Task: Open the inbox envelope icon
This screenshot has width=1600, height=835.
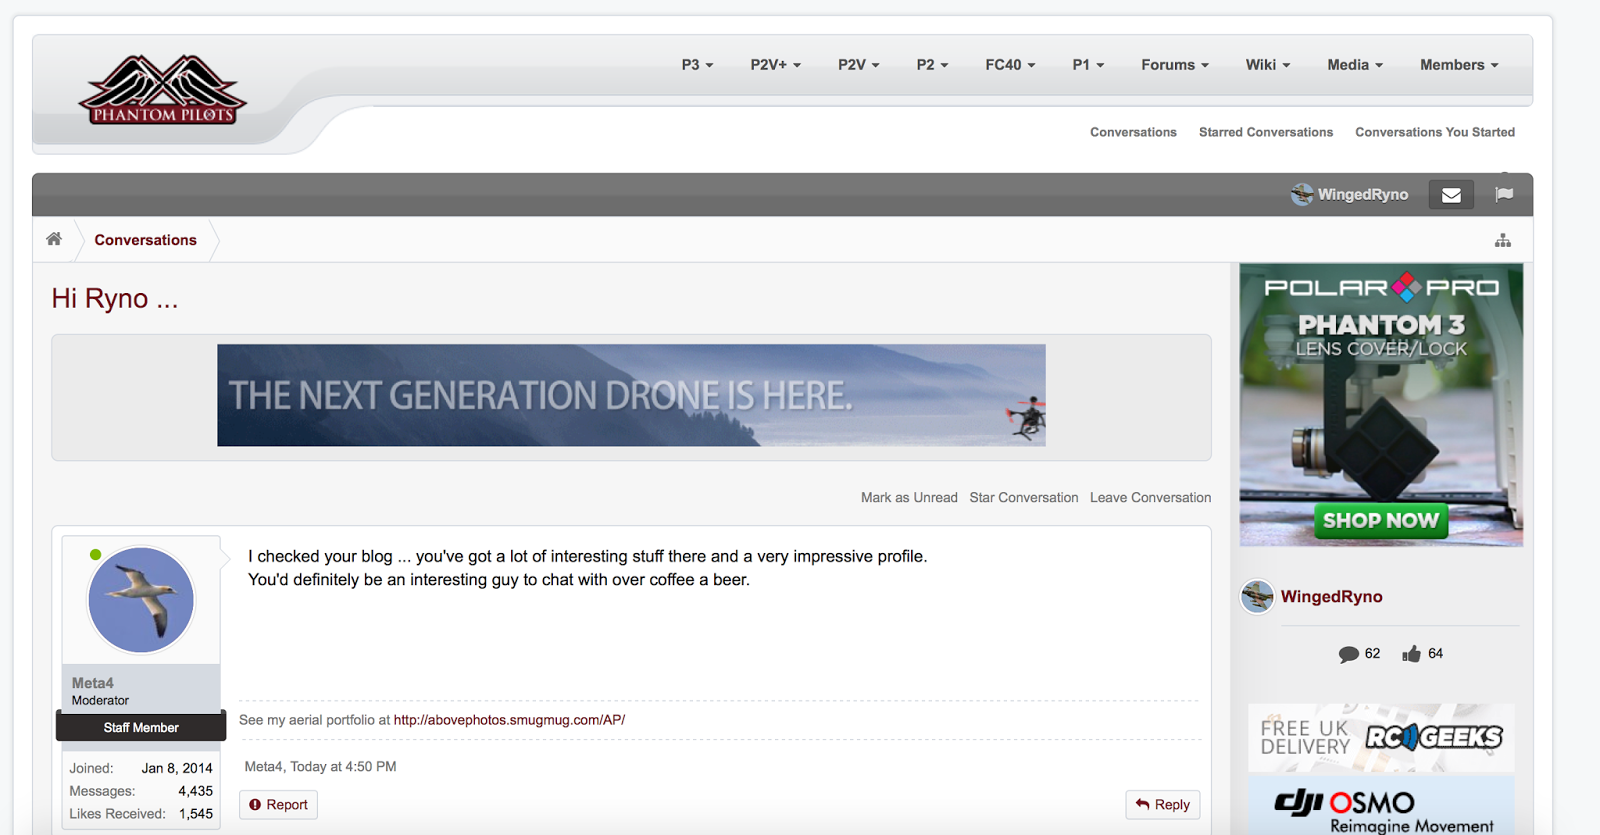Action: (1451, 195)
